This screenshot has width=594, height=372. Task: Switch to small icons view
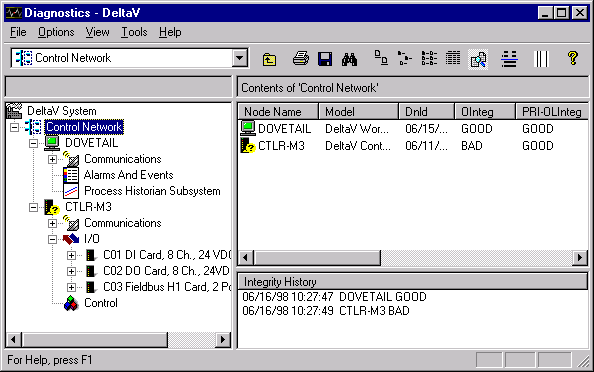405,58
